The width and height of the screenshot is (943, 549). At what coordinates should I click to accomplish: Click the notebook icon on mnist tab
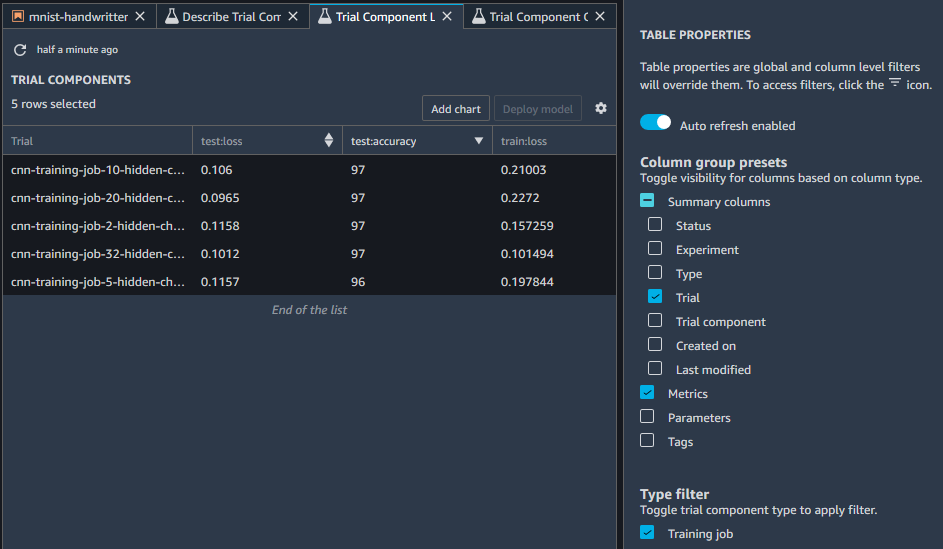(18, 17)
